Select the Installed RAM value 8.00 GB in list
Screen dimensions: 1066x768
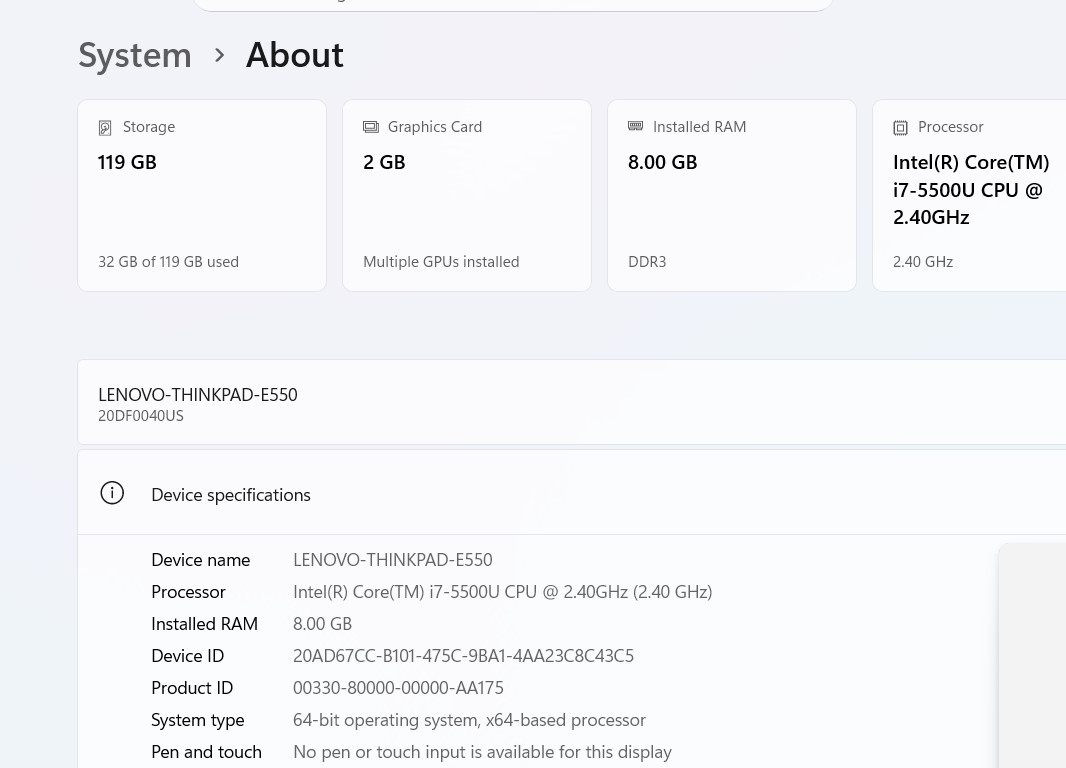pyautogui.click(x=322, y=624)
